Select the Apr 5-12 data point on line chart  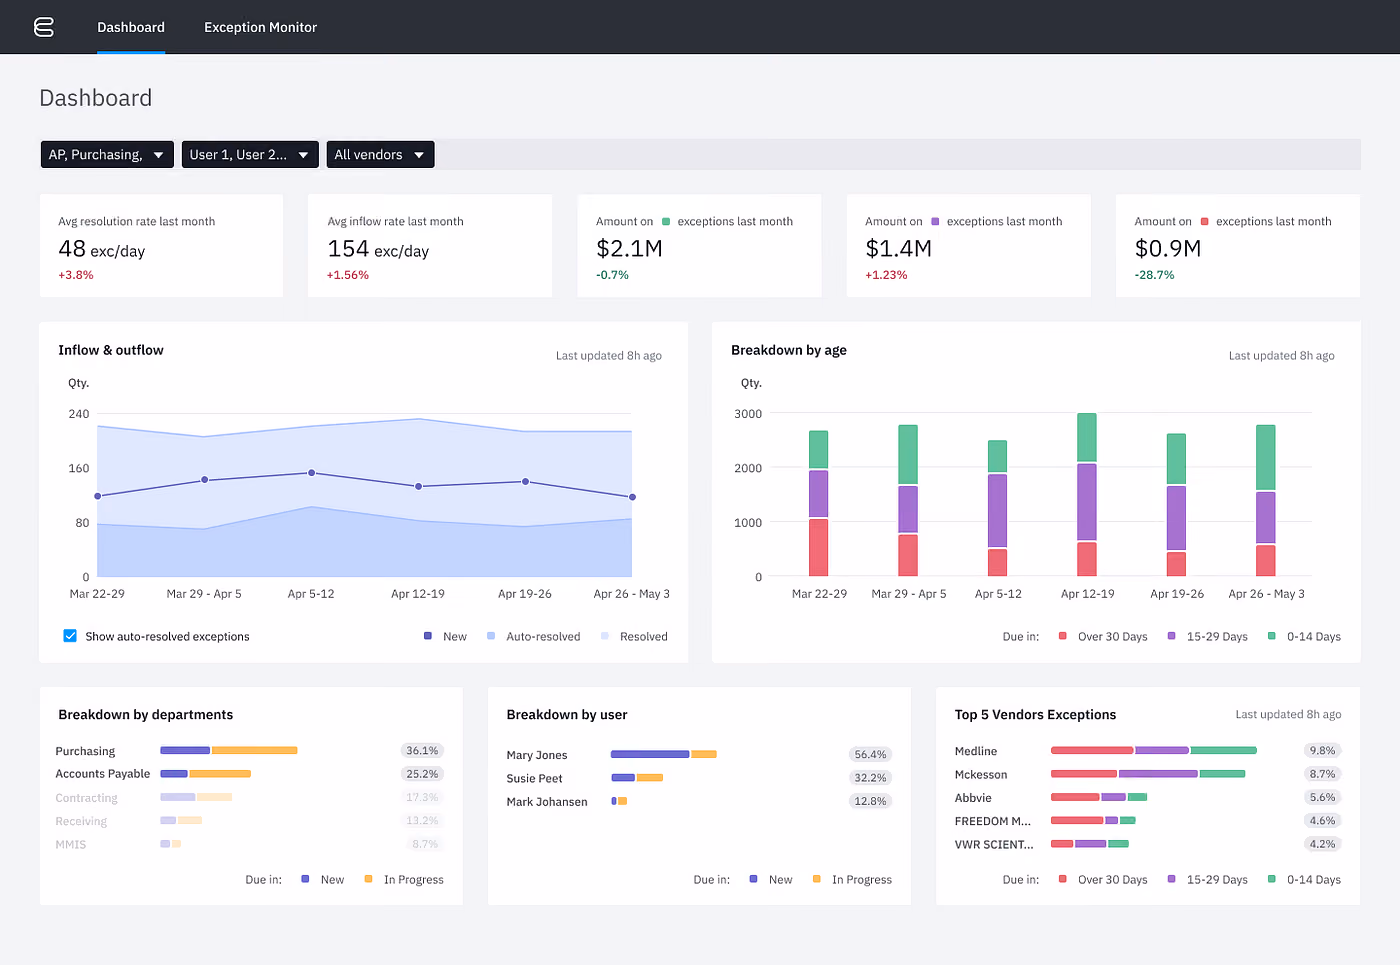click(x=311, y=473)
